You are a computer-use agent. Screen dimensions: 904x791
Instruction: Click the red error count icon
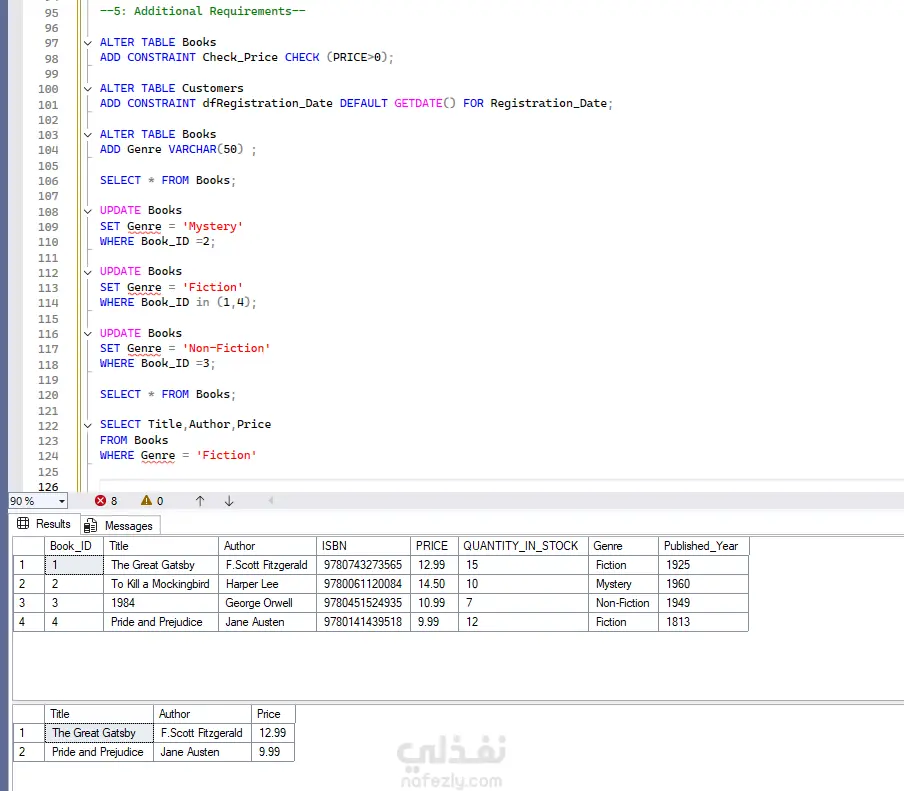coord(100,500)
